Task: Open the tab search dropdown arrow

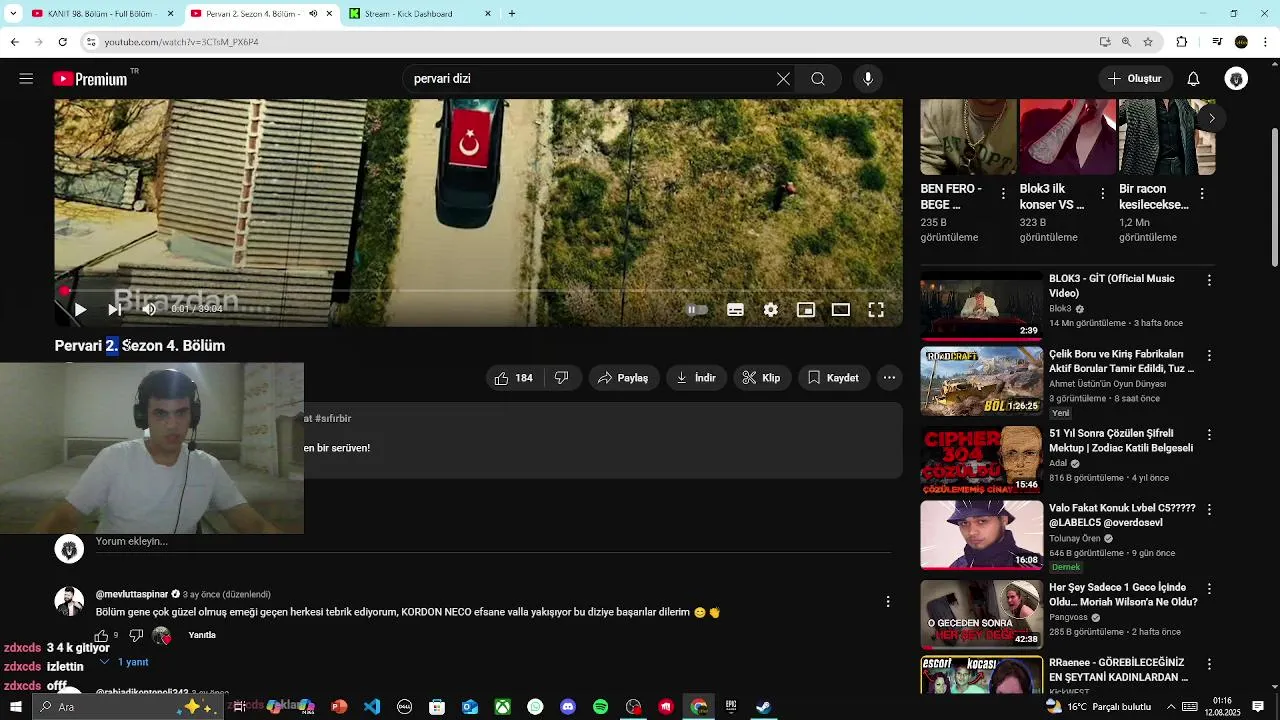Action: 13,14
